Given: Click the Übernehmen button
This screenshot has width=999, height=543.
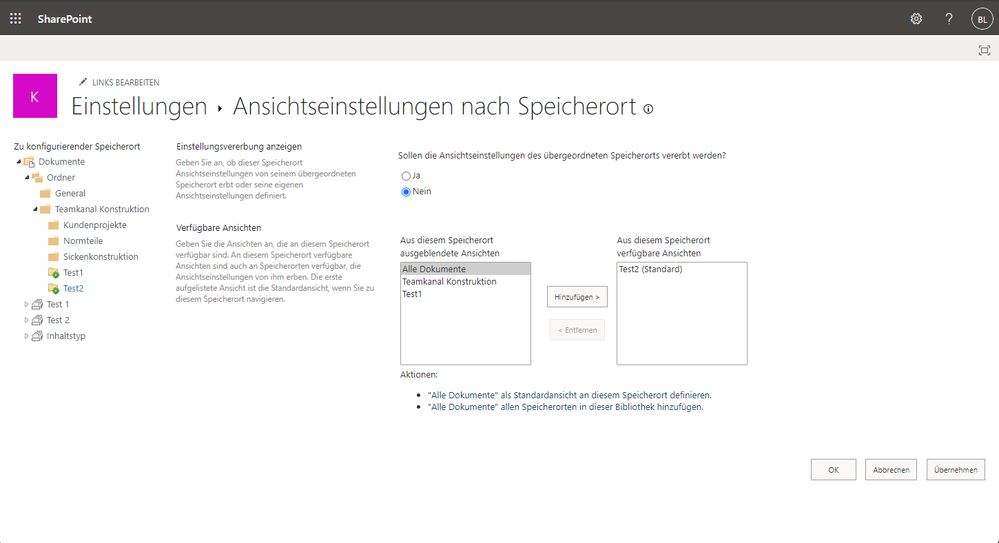Looking at the screenshot, I should point(956,470).
